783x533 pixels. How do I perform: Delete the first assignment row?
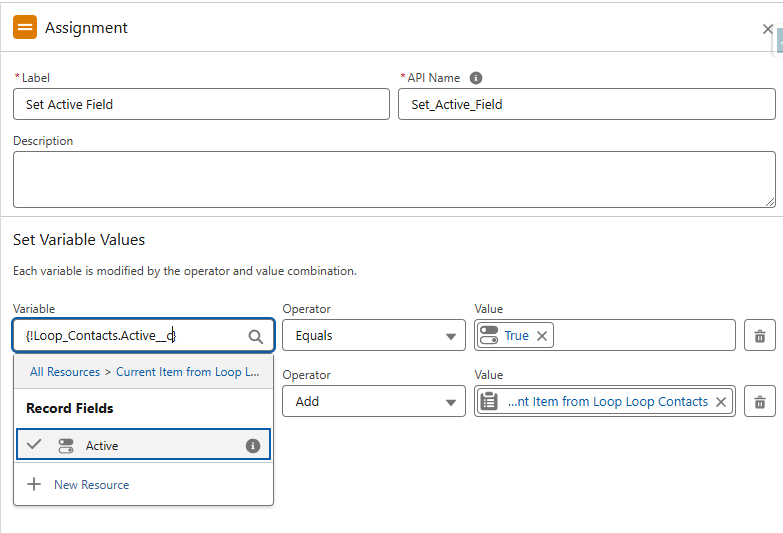(x=759, y=336)
